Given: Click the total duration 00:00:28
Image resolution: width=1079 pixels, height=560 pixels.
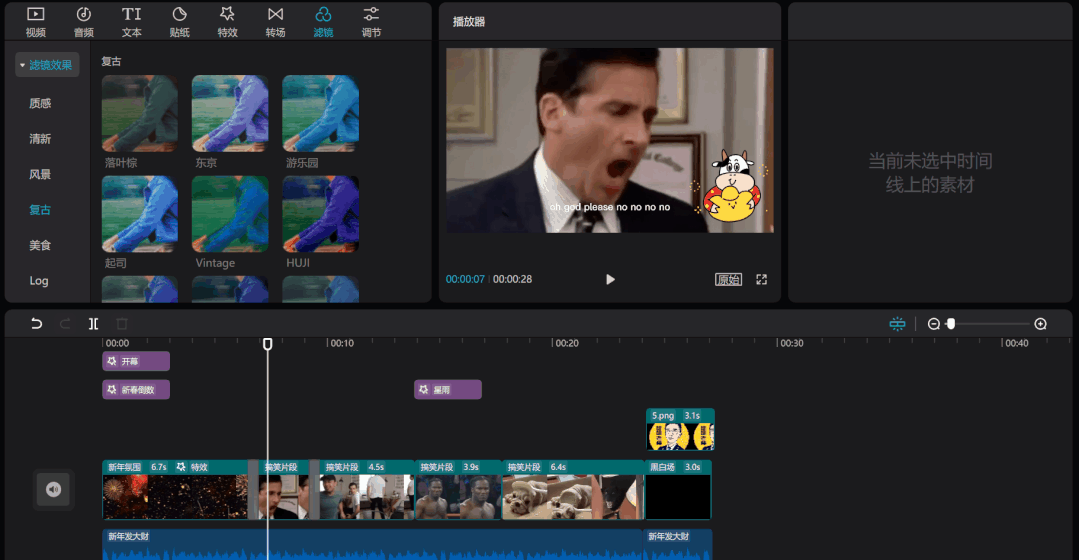Looking at the screenshot, I should coord(512,279).
